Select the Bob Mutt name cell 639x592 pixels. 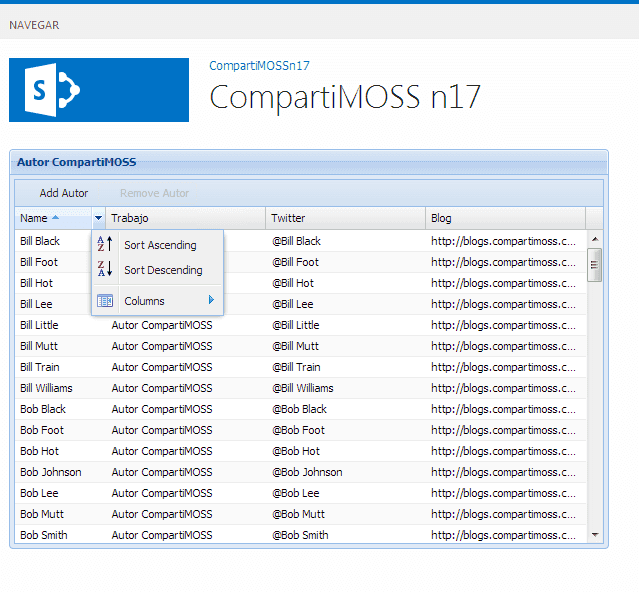(x=60, y=514)
